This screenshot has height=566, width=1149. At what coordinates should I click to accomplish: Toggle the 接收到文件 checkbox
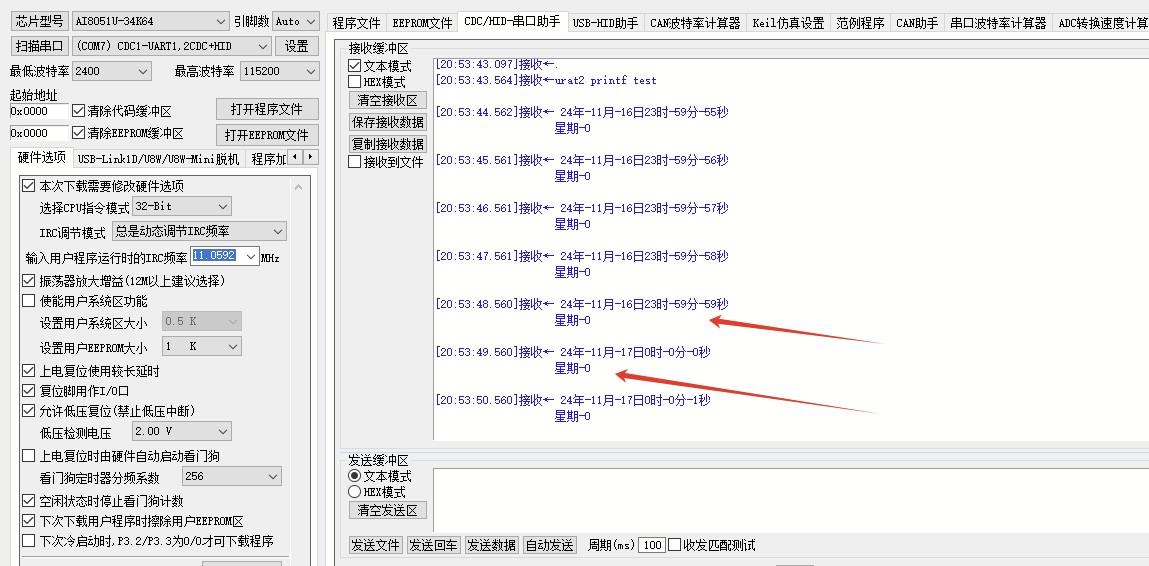click(355, 162)
